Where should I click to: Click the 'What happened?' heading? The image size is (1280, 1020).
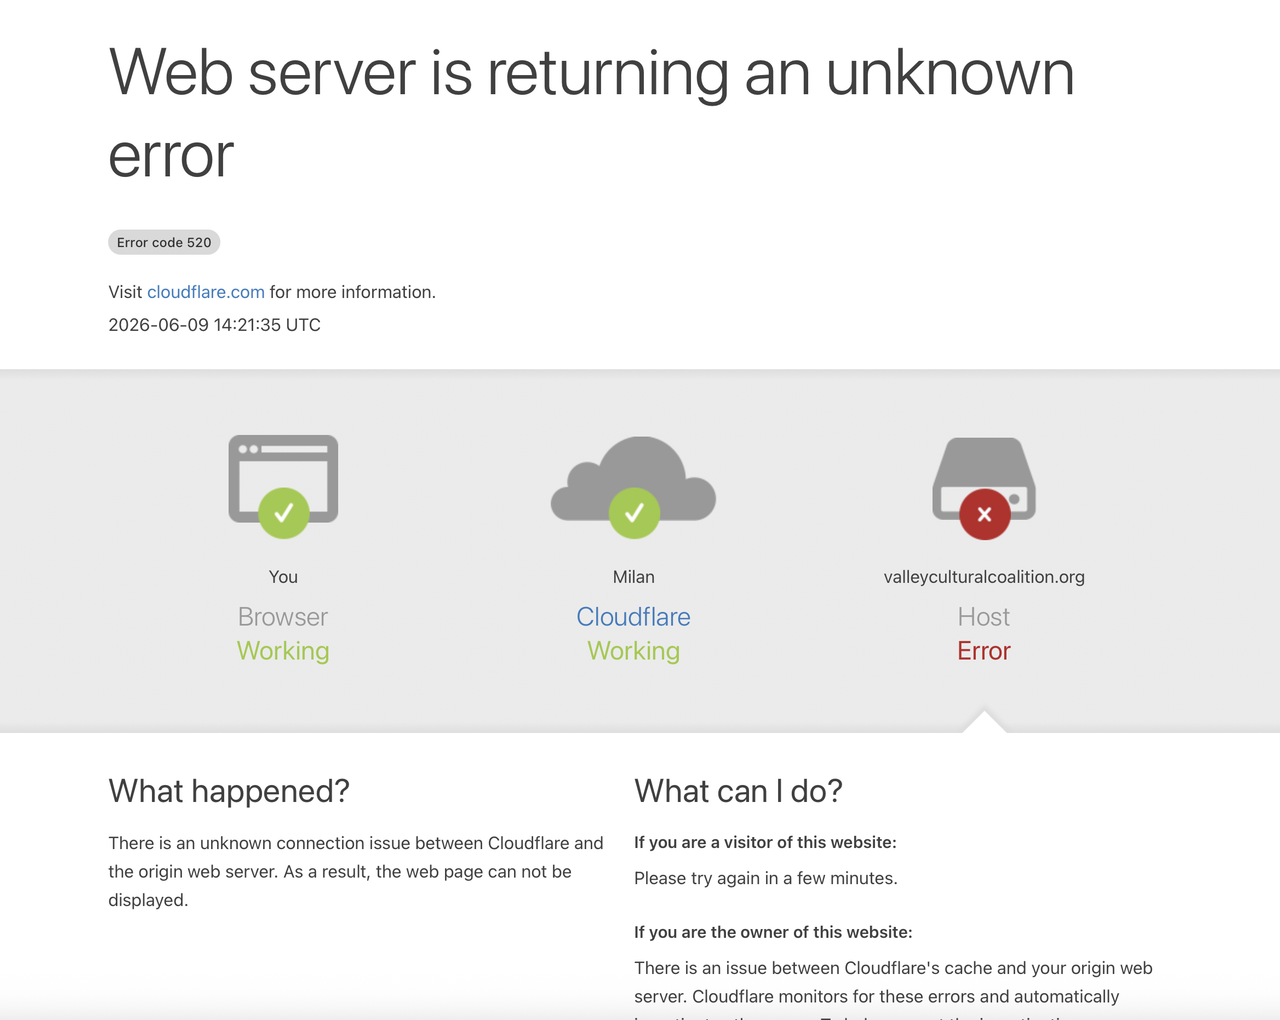[229, 791]
